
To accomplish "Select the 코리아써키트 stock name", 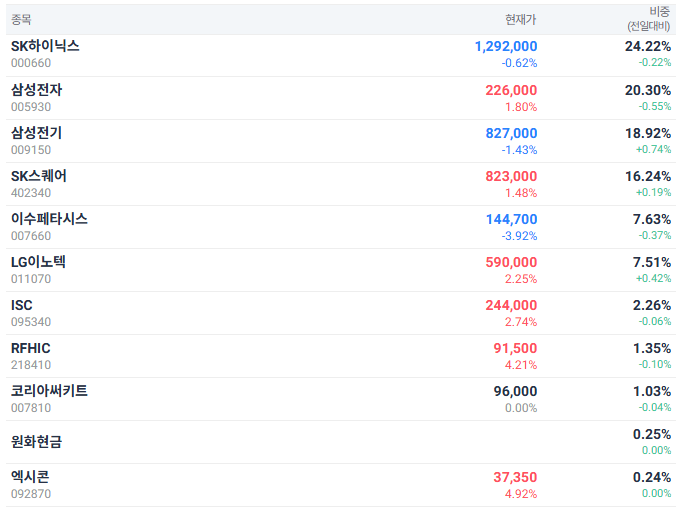I will 49,391.
